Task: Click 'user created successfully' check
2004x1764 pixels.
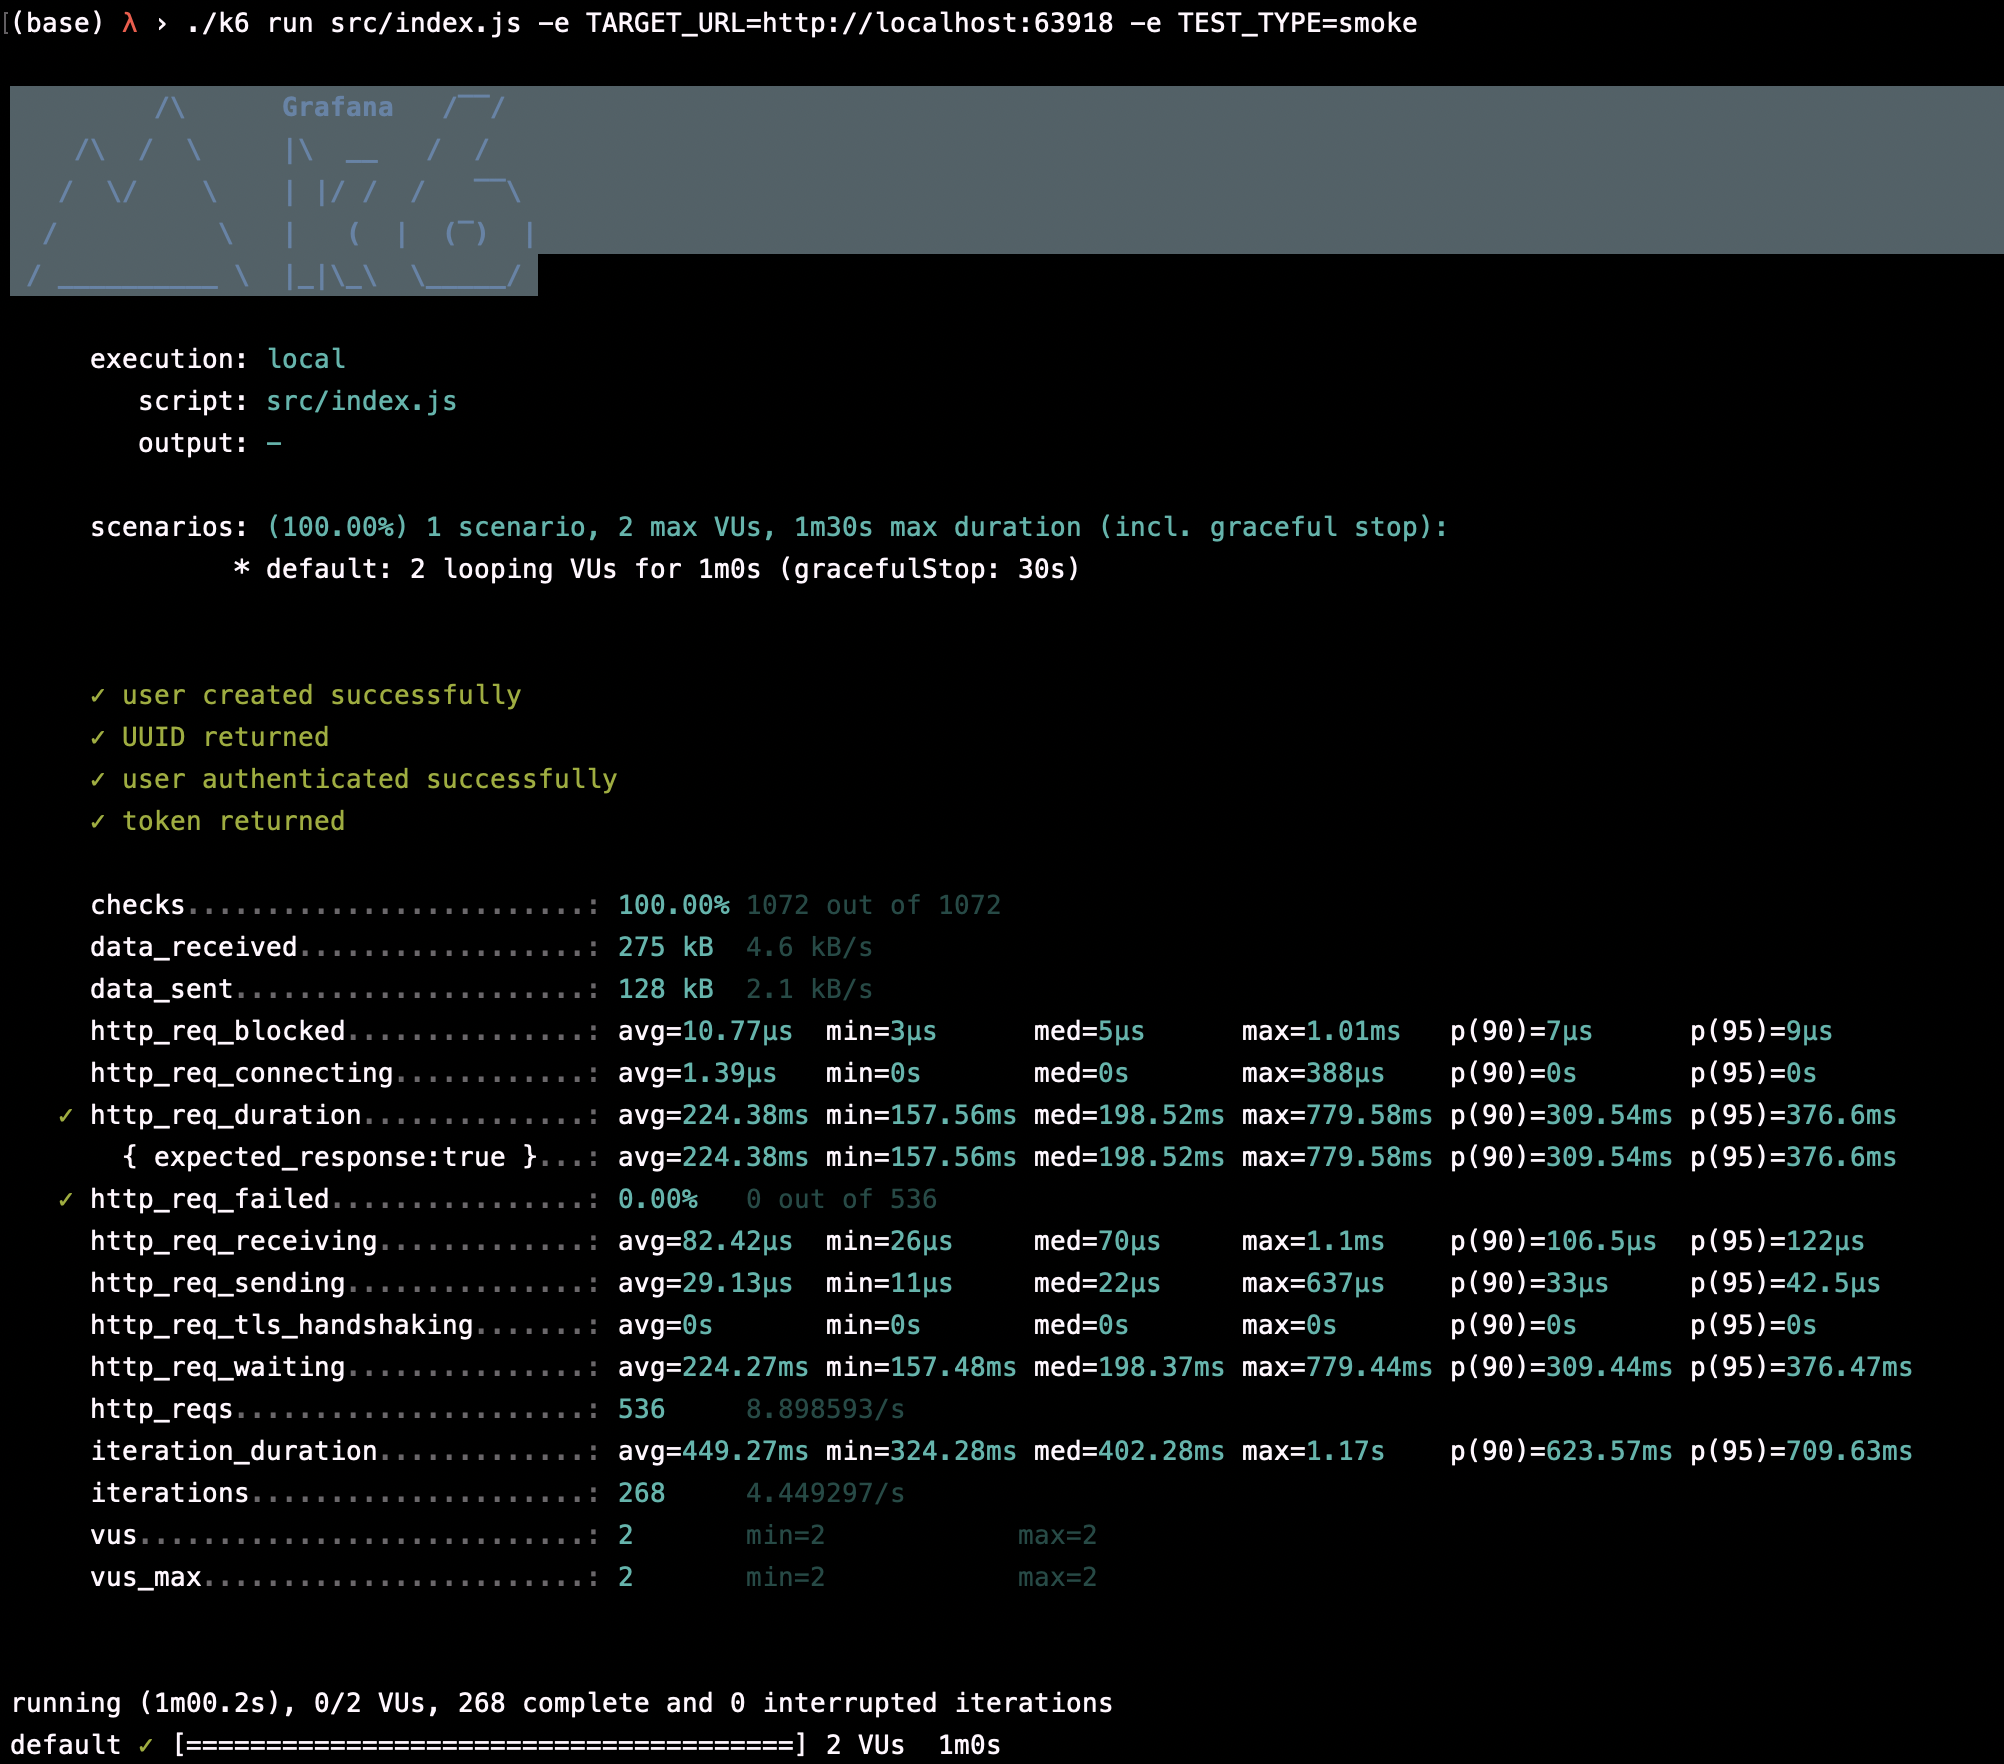Action: 306,695
